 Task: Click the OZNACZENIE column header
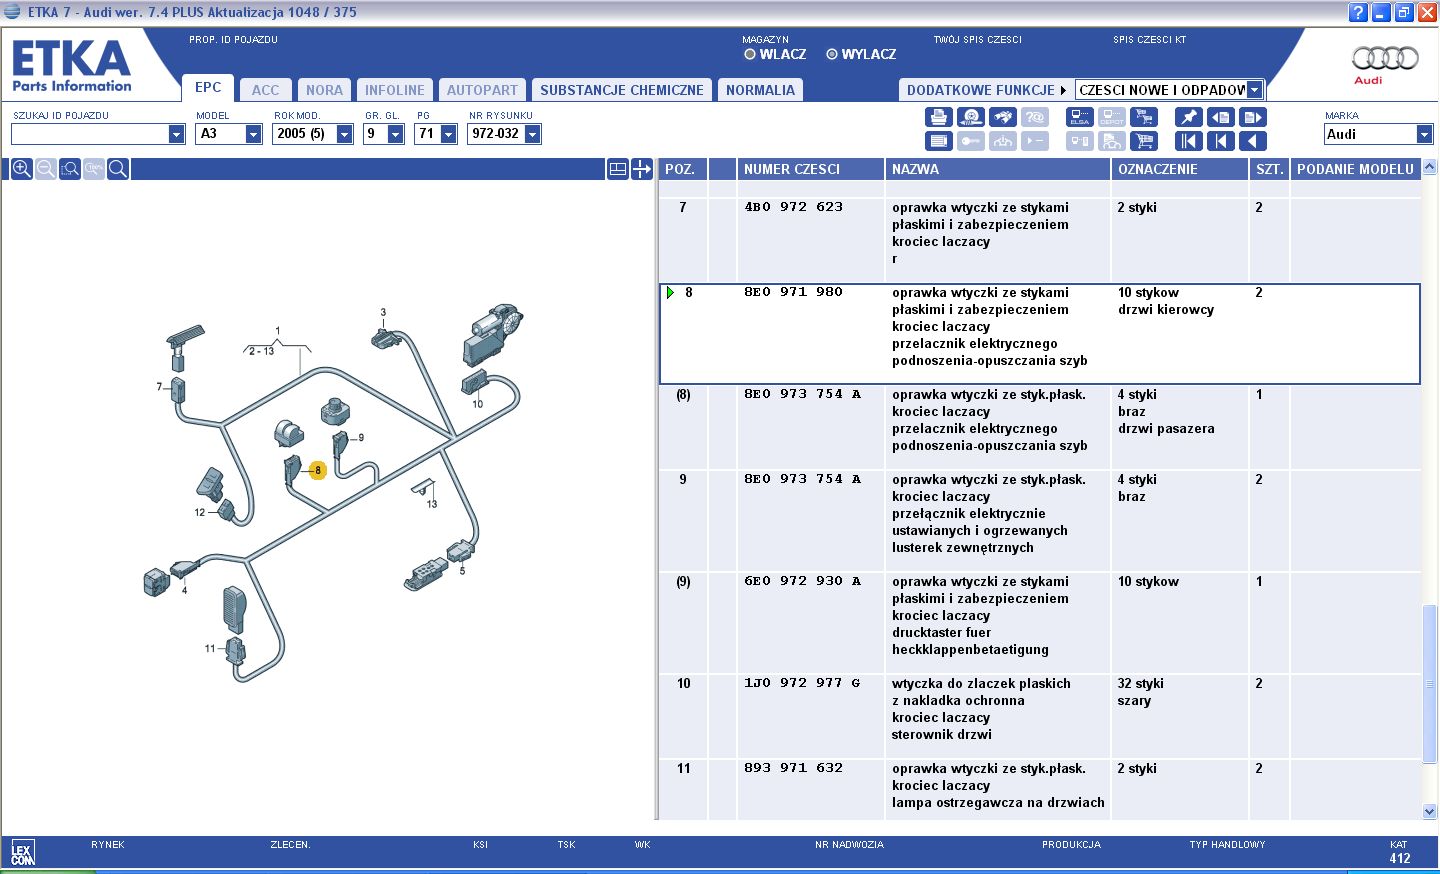pyautogui.click(x=1180, y=169)
